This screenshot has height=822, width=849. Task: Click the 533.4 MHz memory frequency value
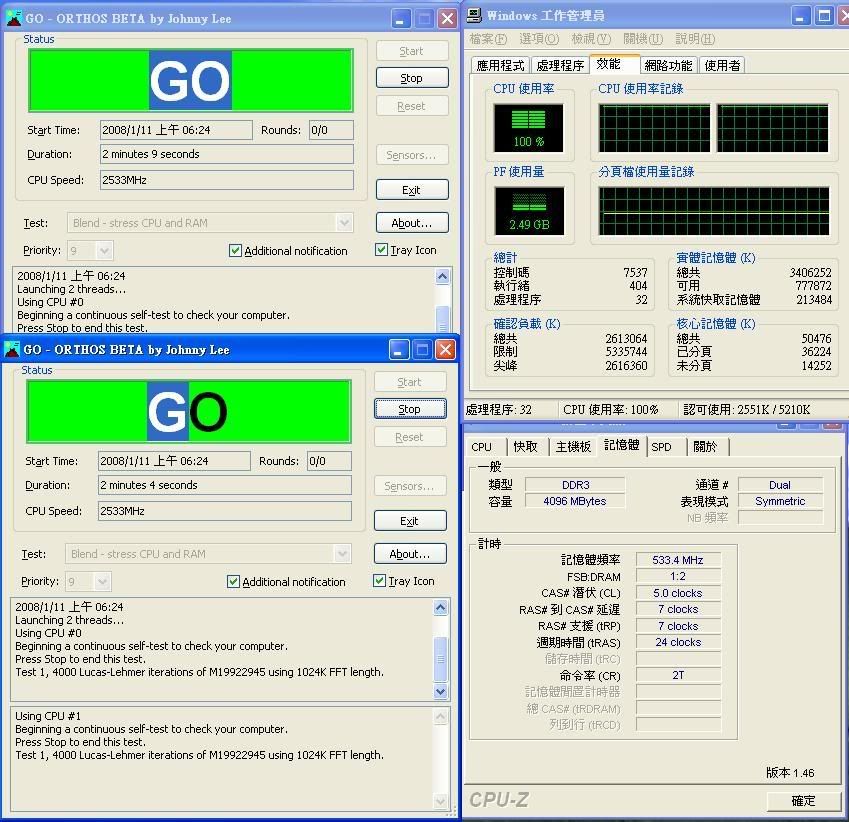tap(678, 560)
